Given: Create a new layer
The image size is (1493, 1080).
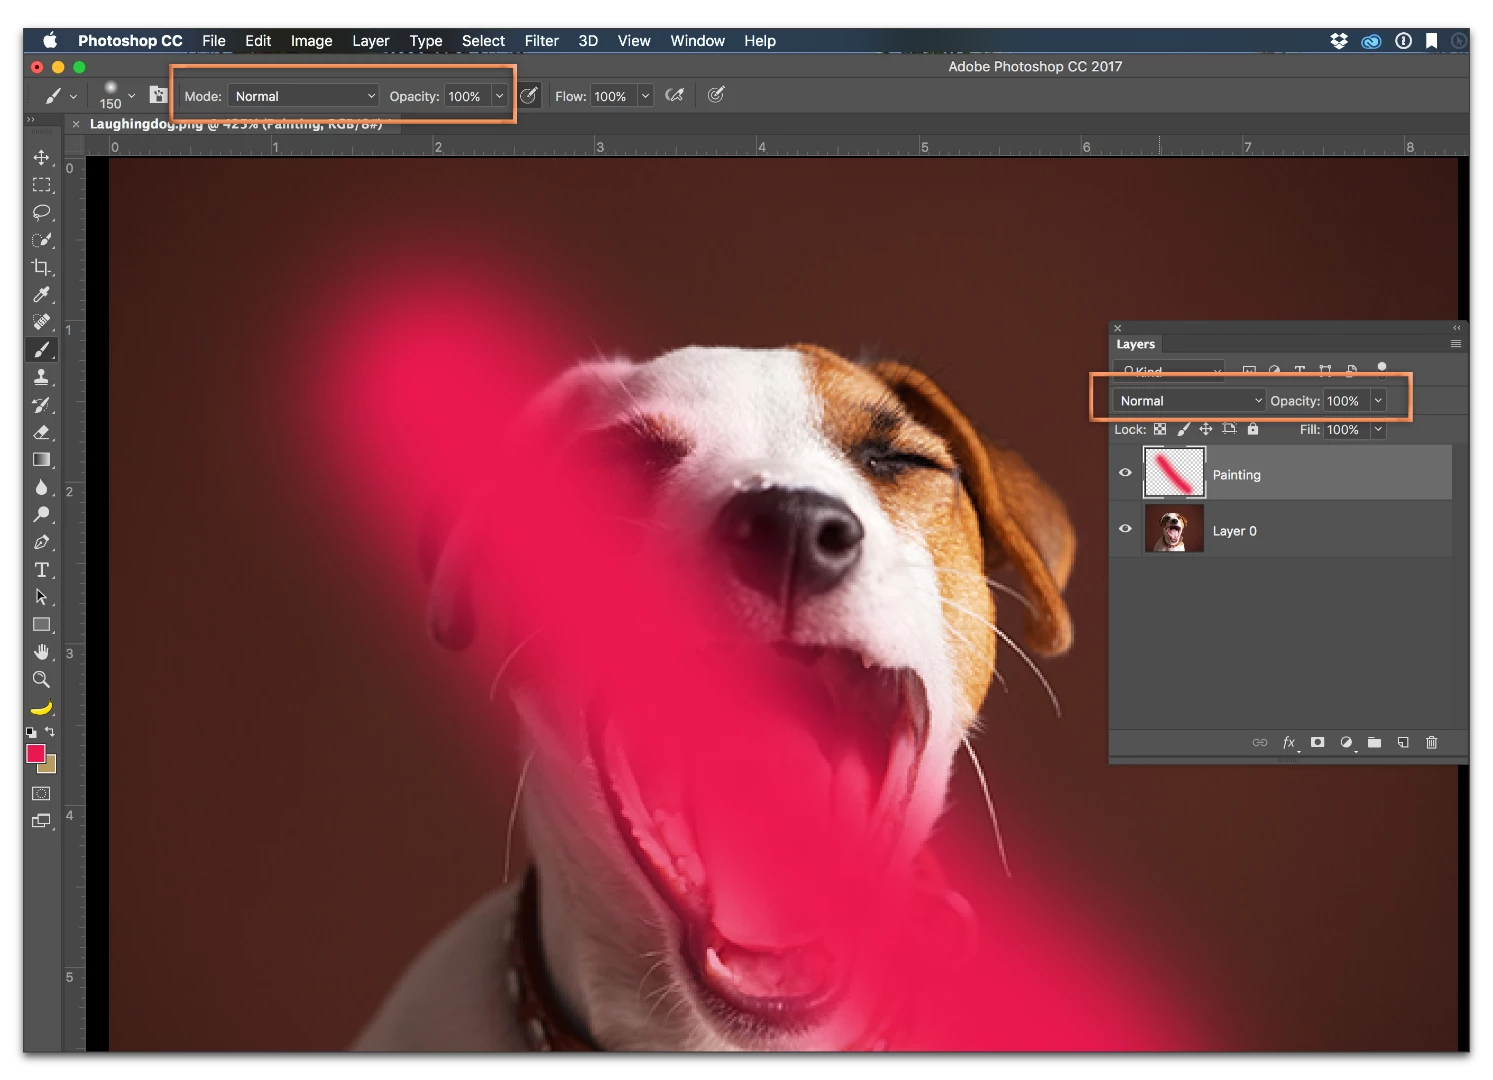Looking at the screenshot, I should (1403, 742).
